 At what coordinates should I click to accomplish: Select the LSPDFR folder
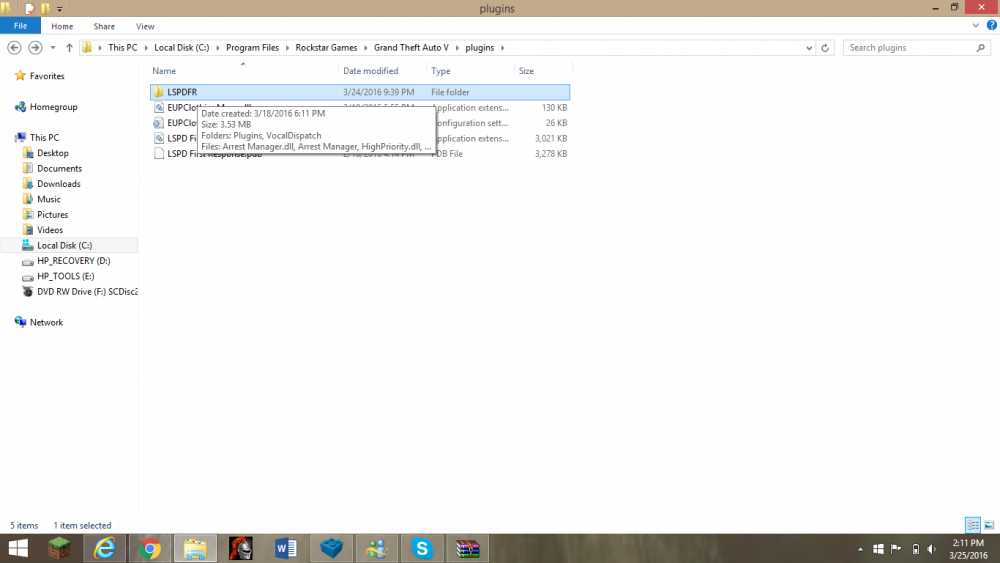[x=360, y=92]
